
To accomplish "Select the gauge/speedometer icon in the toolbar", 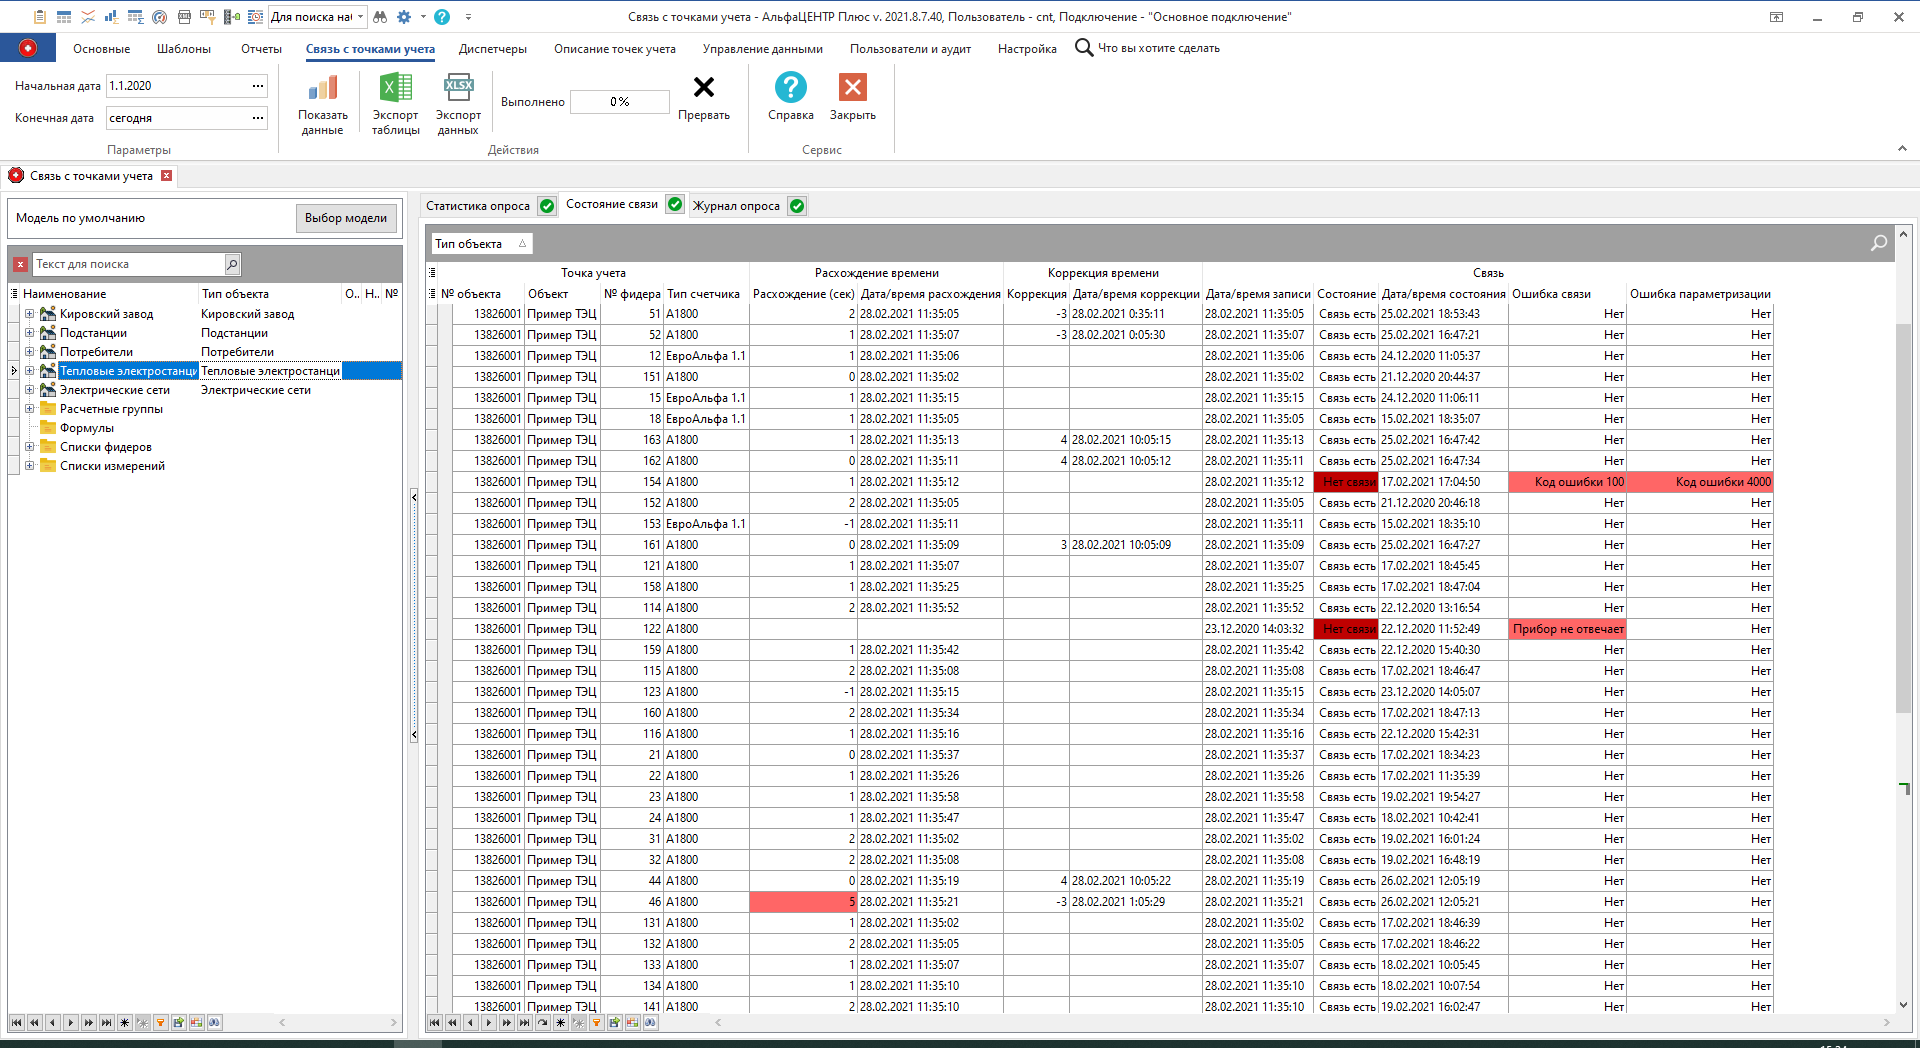I will pos(159,17).
